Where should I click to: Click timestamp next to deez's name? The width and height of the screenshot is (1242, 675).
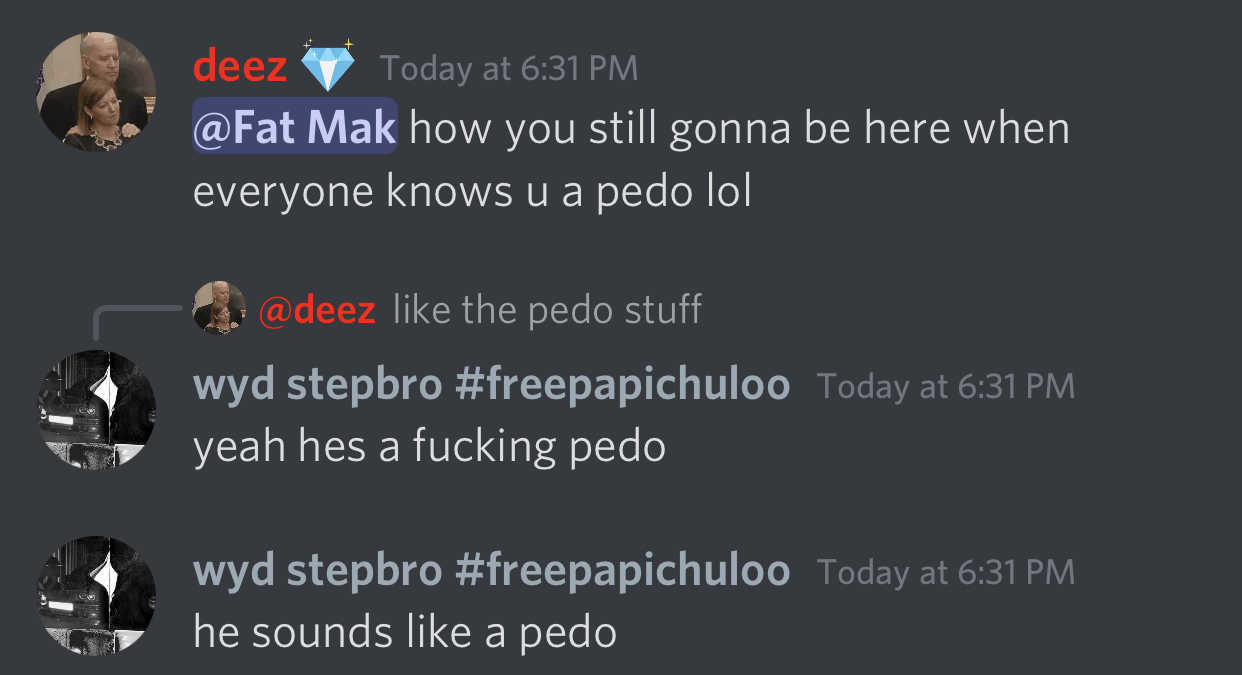[x=509, y=68]
